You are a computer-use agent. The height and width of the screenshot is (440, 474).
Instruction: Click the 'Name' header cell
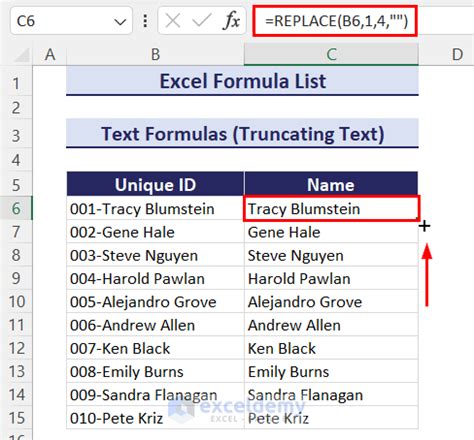pos(331,184)
